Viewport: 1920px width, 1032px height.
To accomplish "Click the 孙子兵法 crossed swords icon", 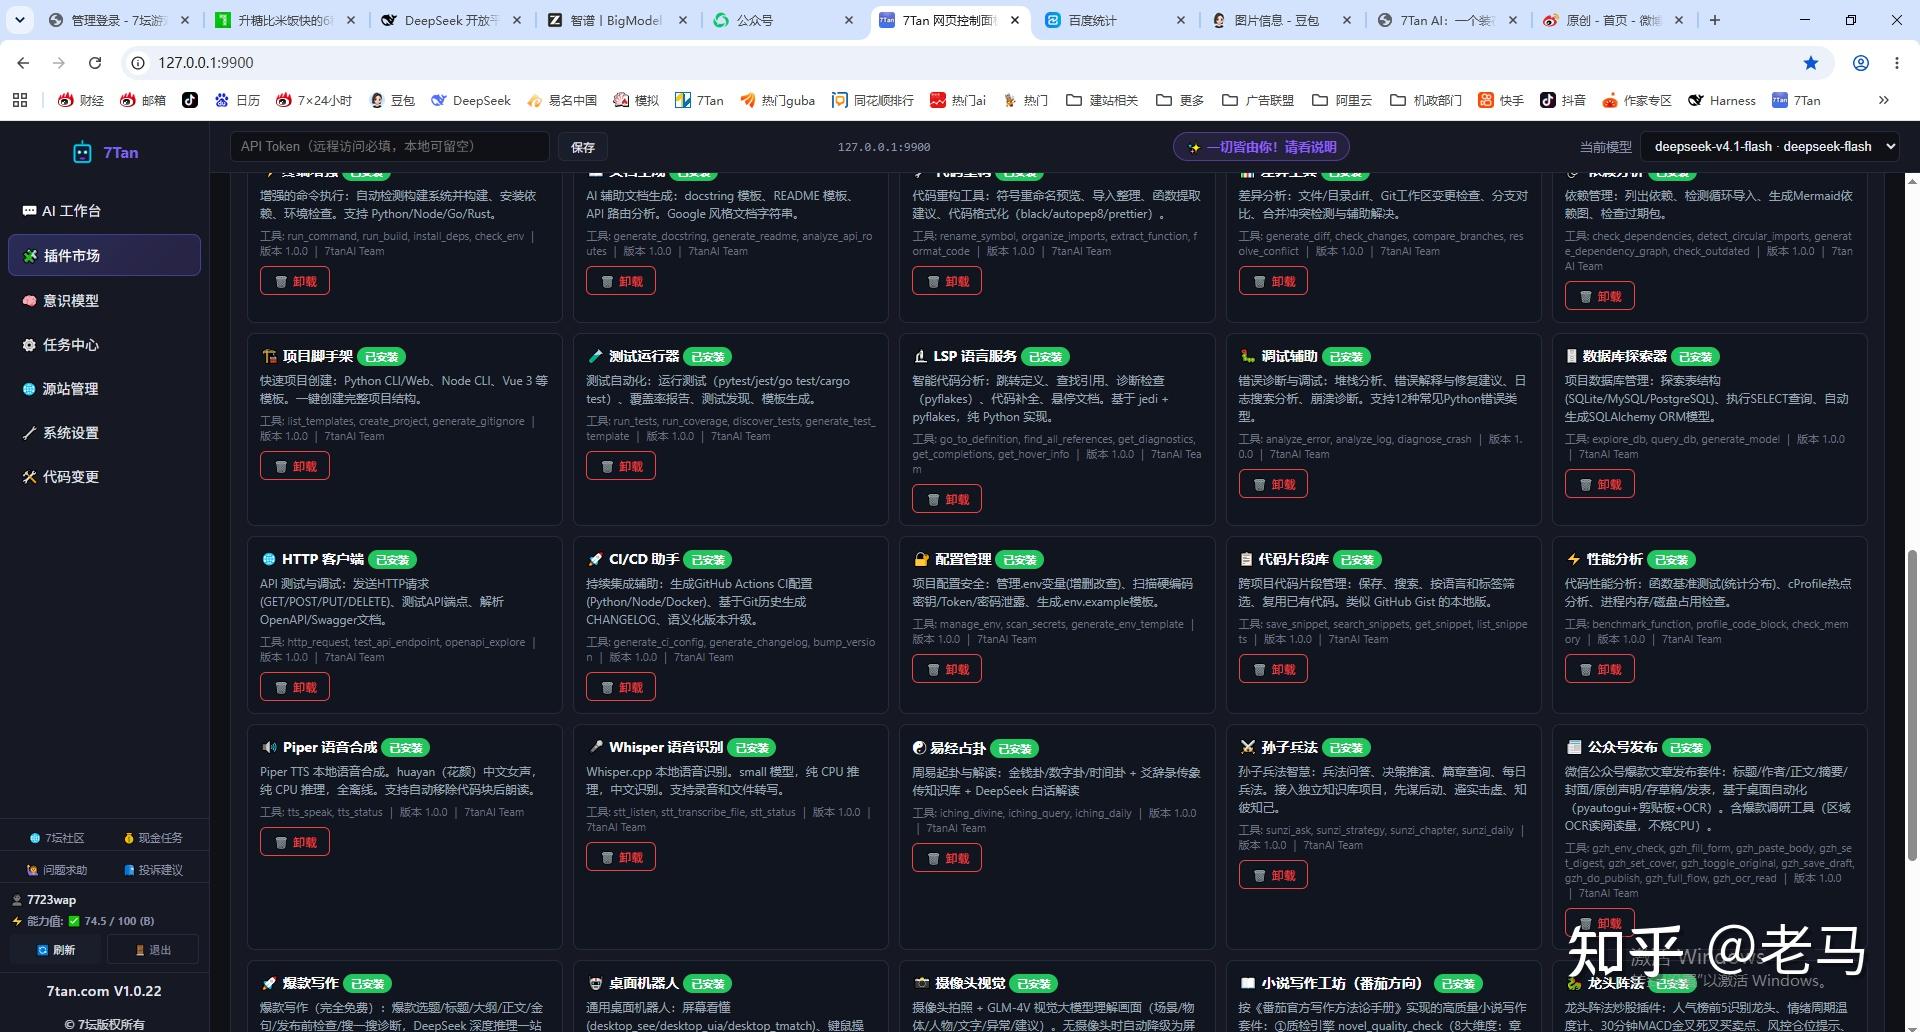I will 1247,747.
